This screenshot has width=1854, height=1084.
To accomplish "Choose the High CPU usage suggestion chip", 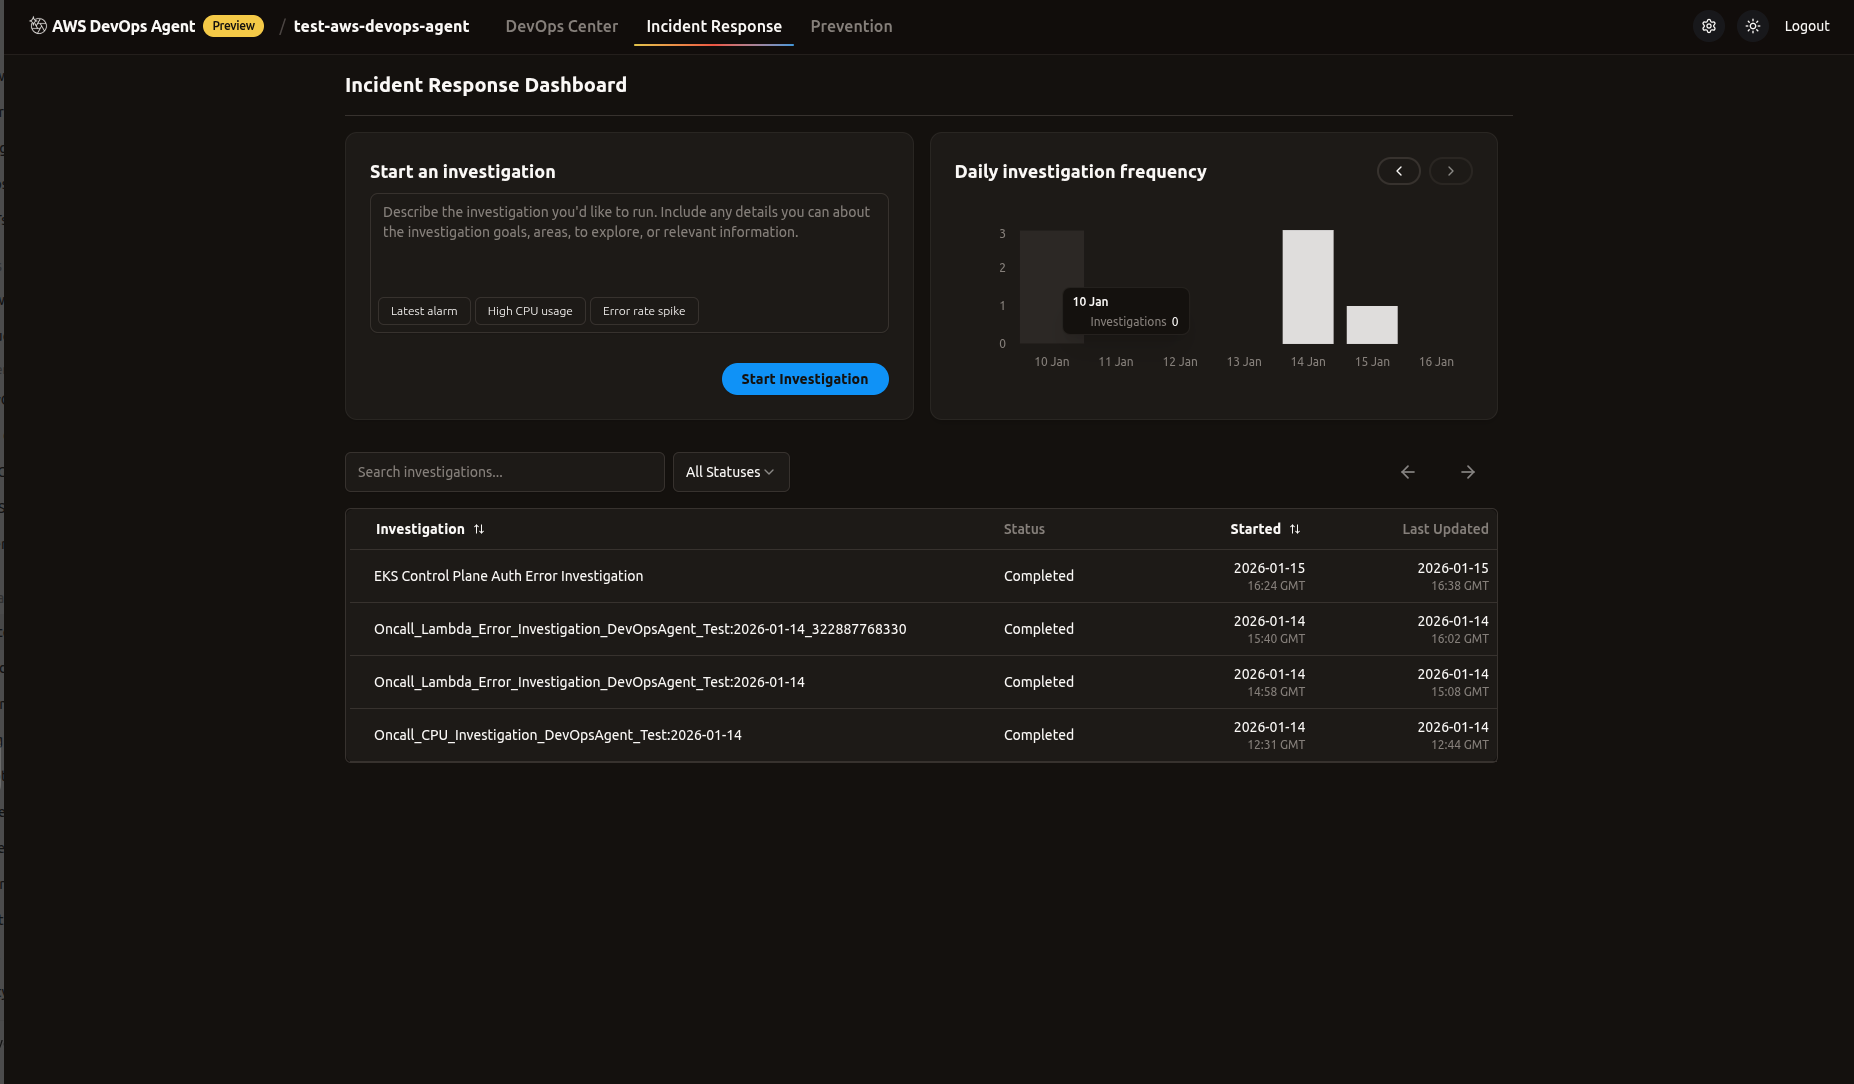I will point(530,311).
